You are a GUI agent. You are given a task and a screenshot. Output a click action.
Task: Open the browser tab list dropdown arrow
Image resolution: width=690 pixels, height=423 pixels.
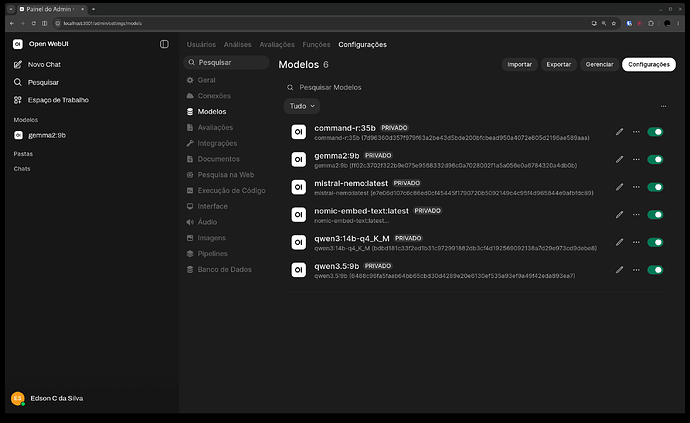coord(11,9)
